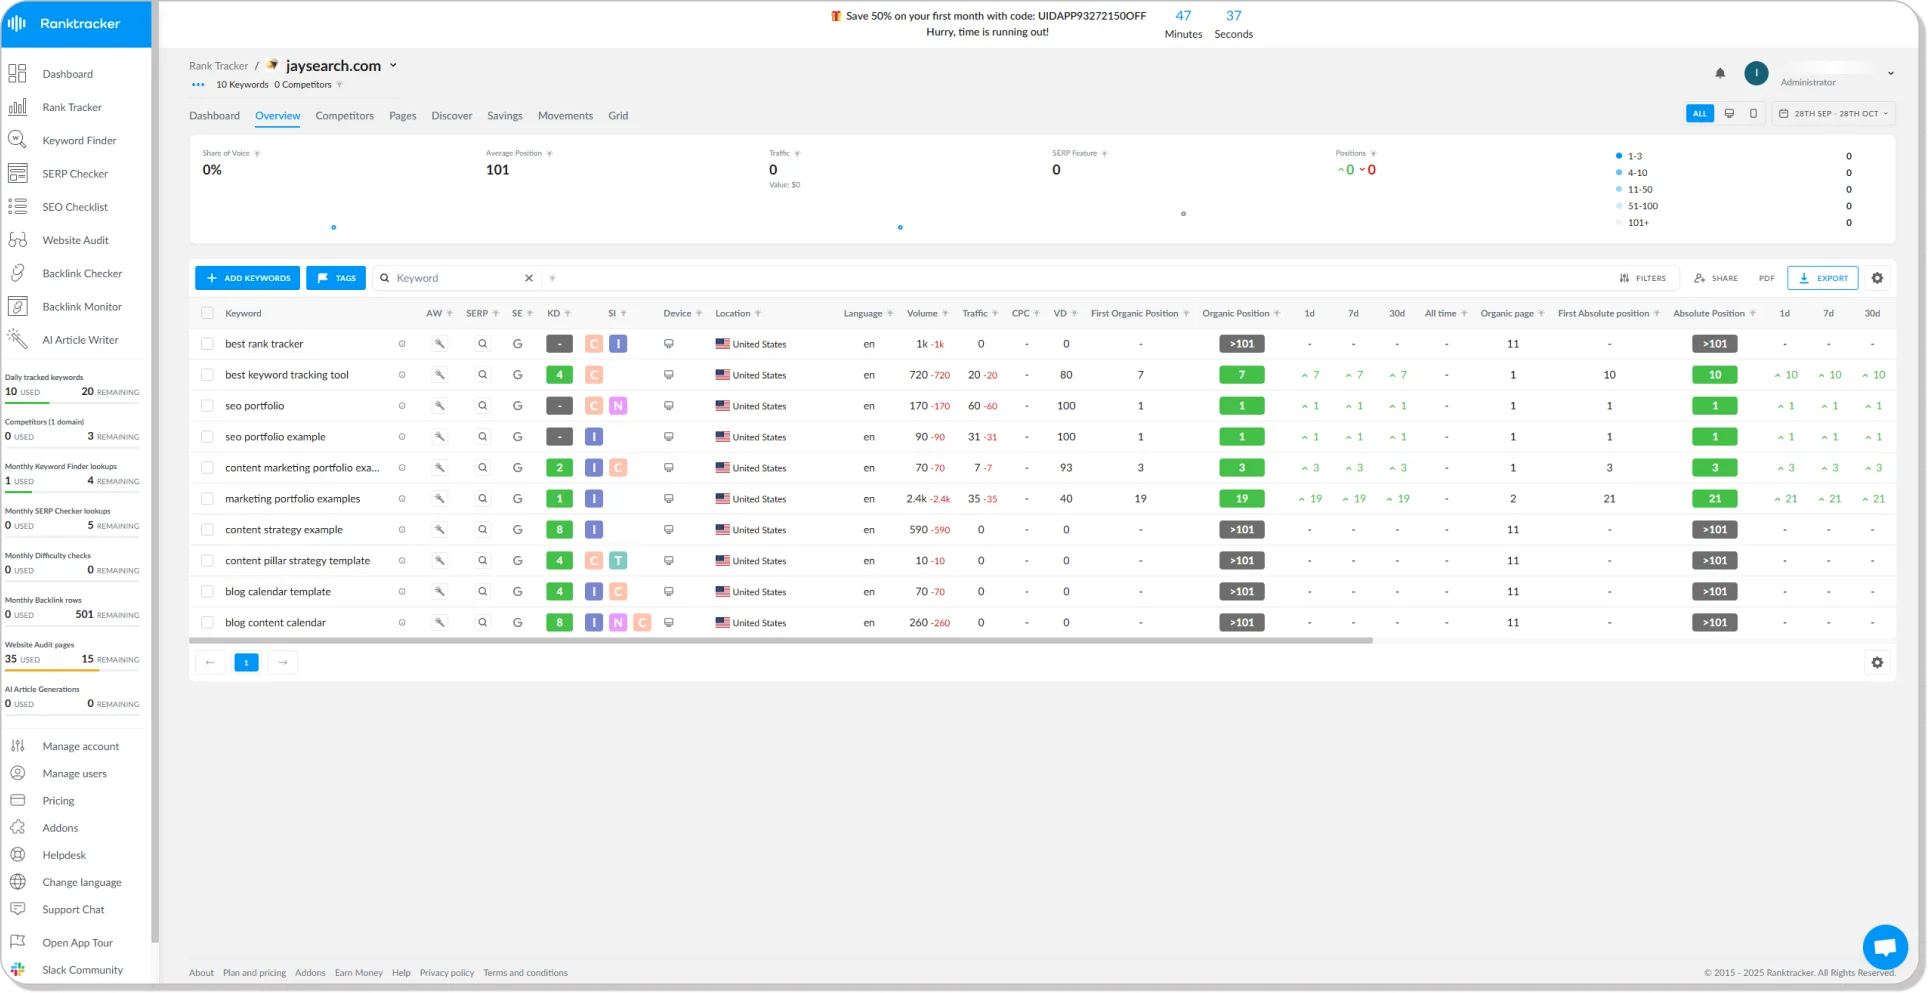Click Add Keywords button
Viewport: 1928px width, 993px height.
pyautogui.click(x=247, y=278)
